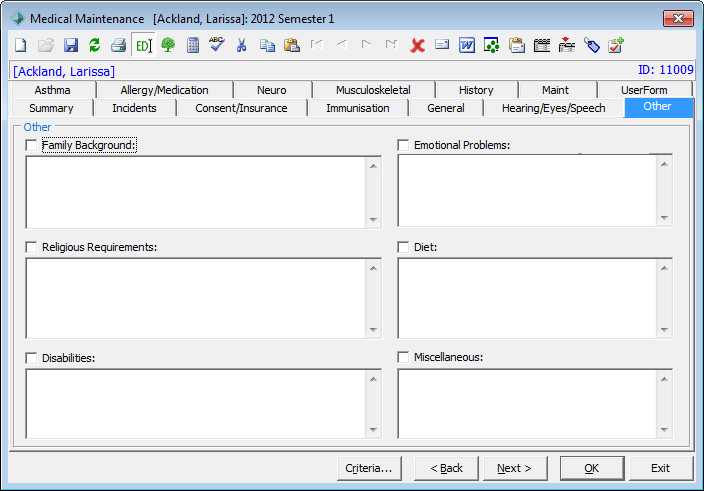Click Emotional Problems scrollbar up arrow

tap(664, 164)
